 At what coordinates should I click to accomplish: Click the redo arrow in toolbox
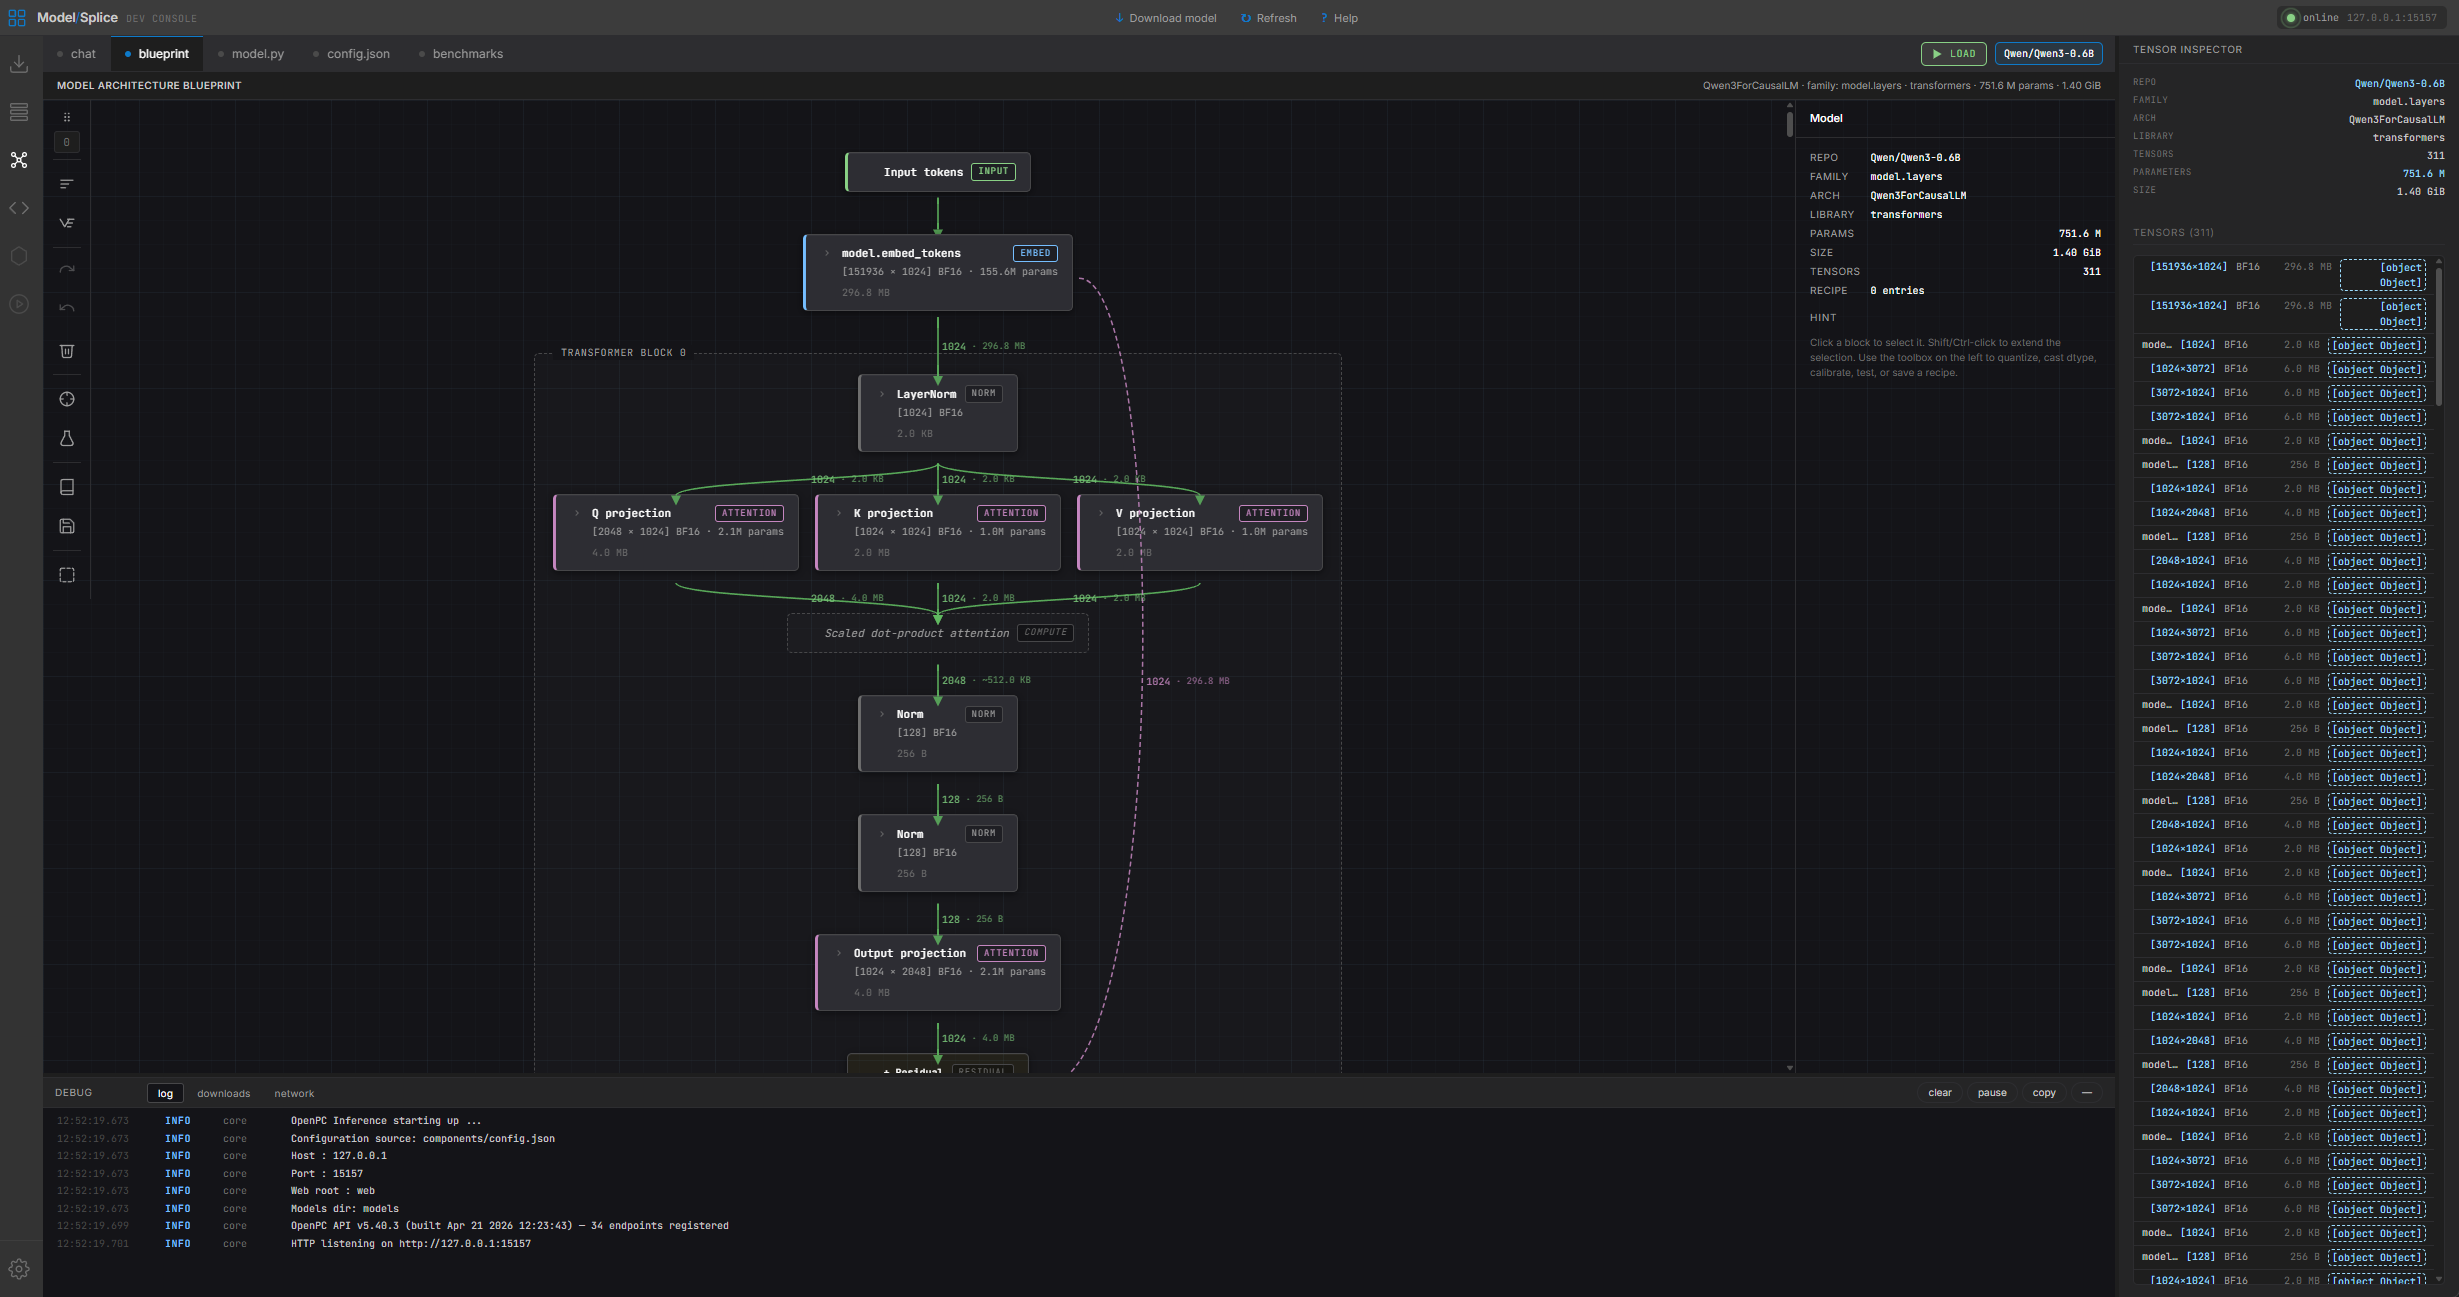click(x=67, y=269)
